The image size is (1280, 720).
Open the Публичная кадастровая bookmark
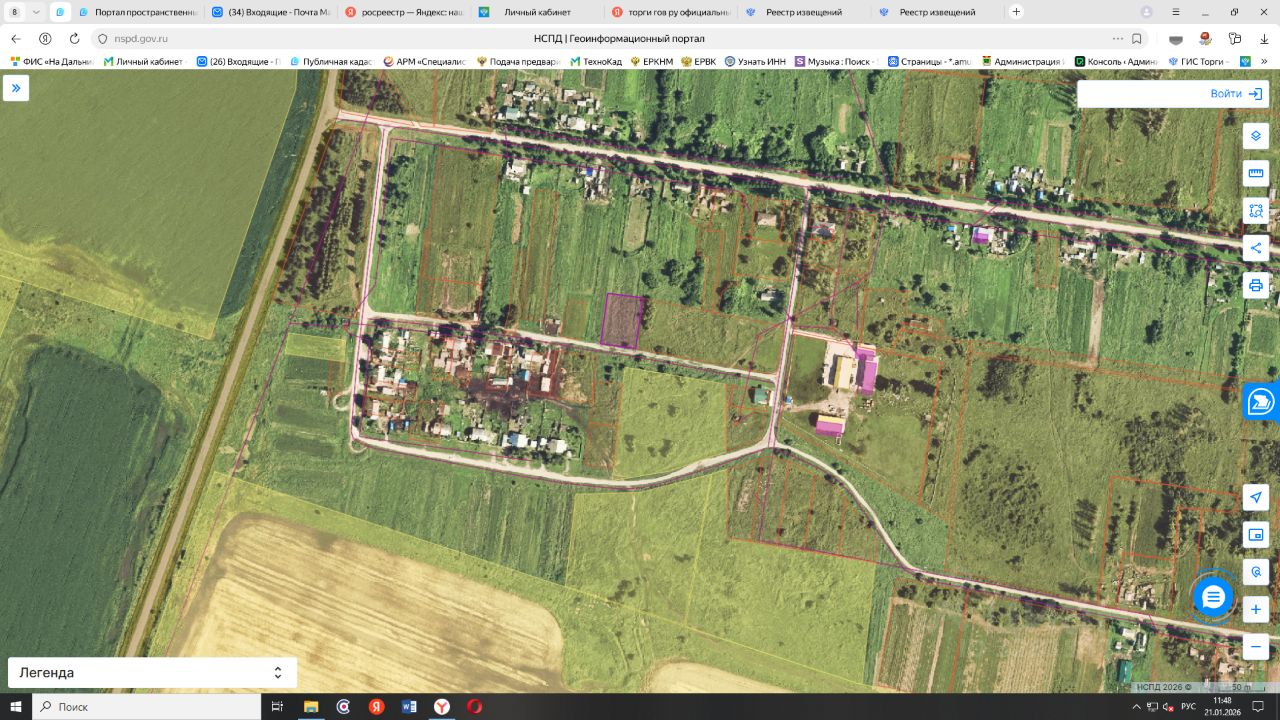(x=329, y=61)
